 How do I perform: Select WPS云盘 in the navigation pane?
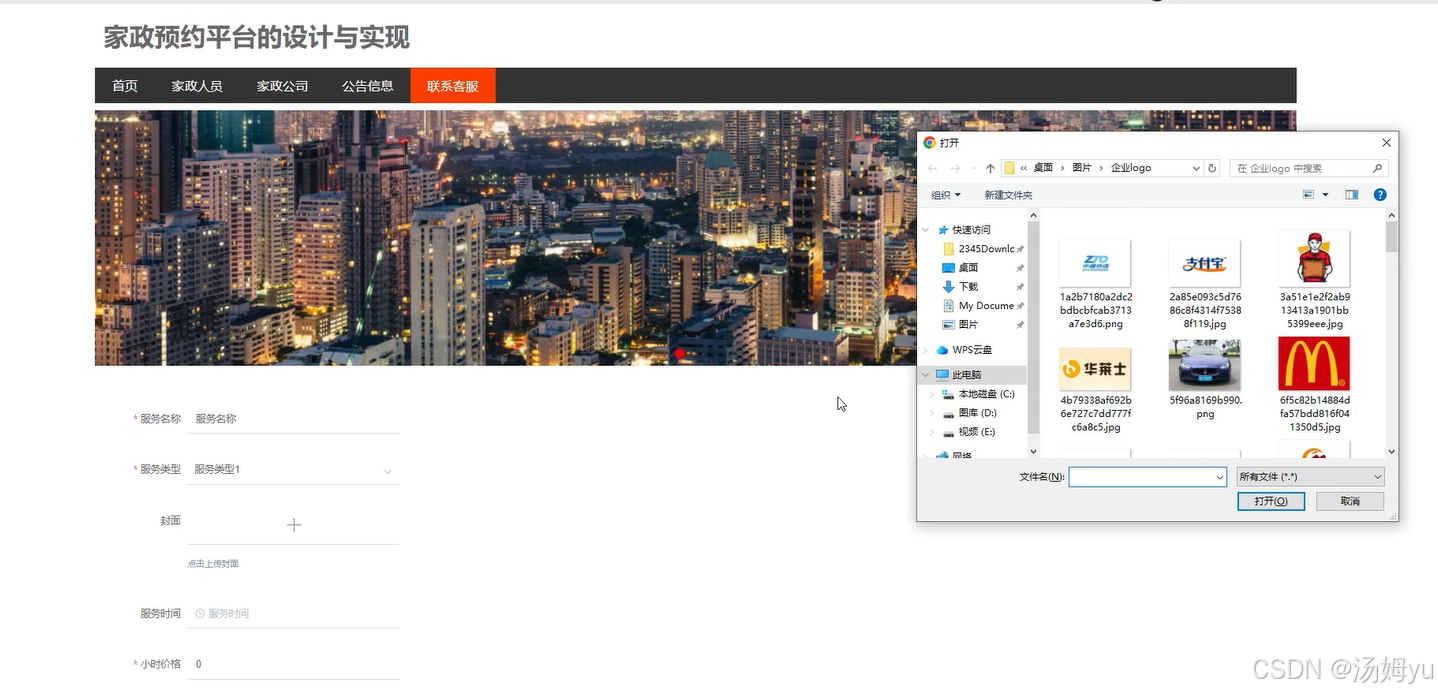point(972,350)
